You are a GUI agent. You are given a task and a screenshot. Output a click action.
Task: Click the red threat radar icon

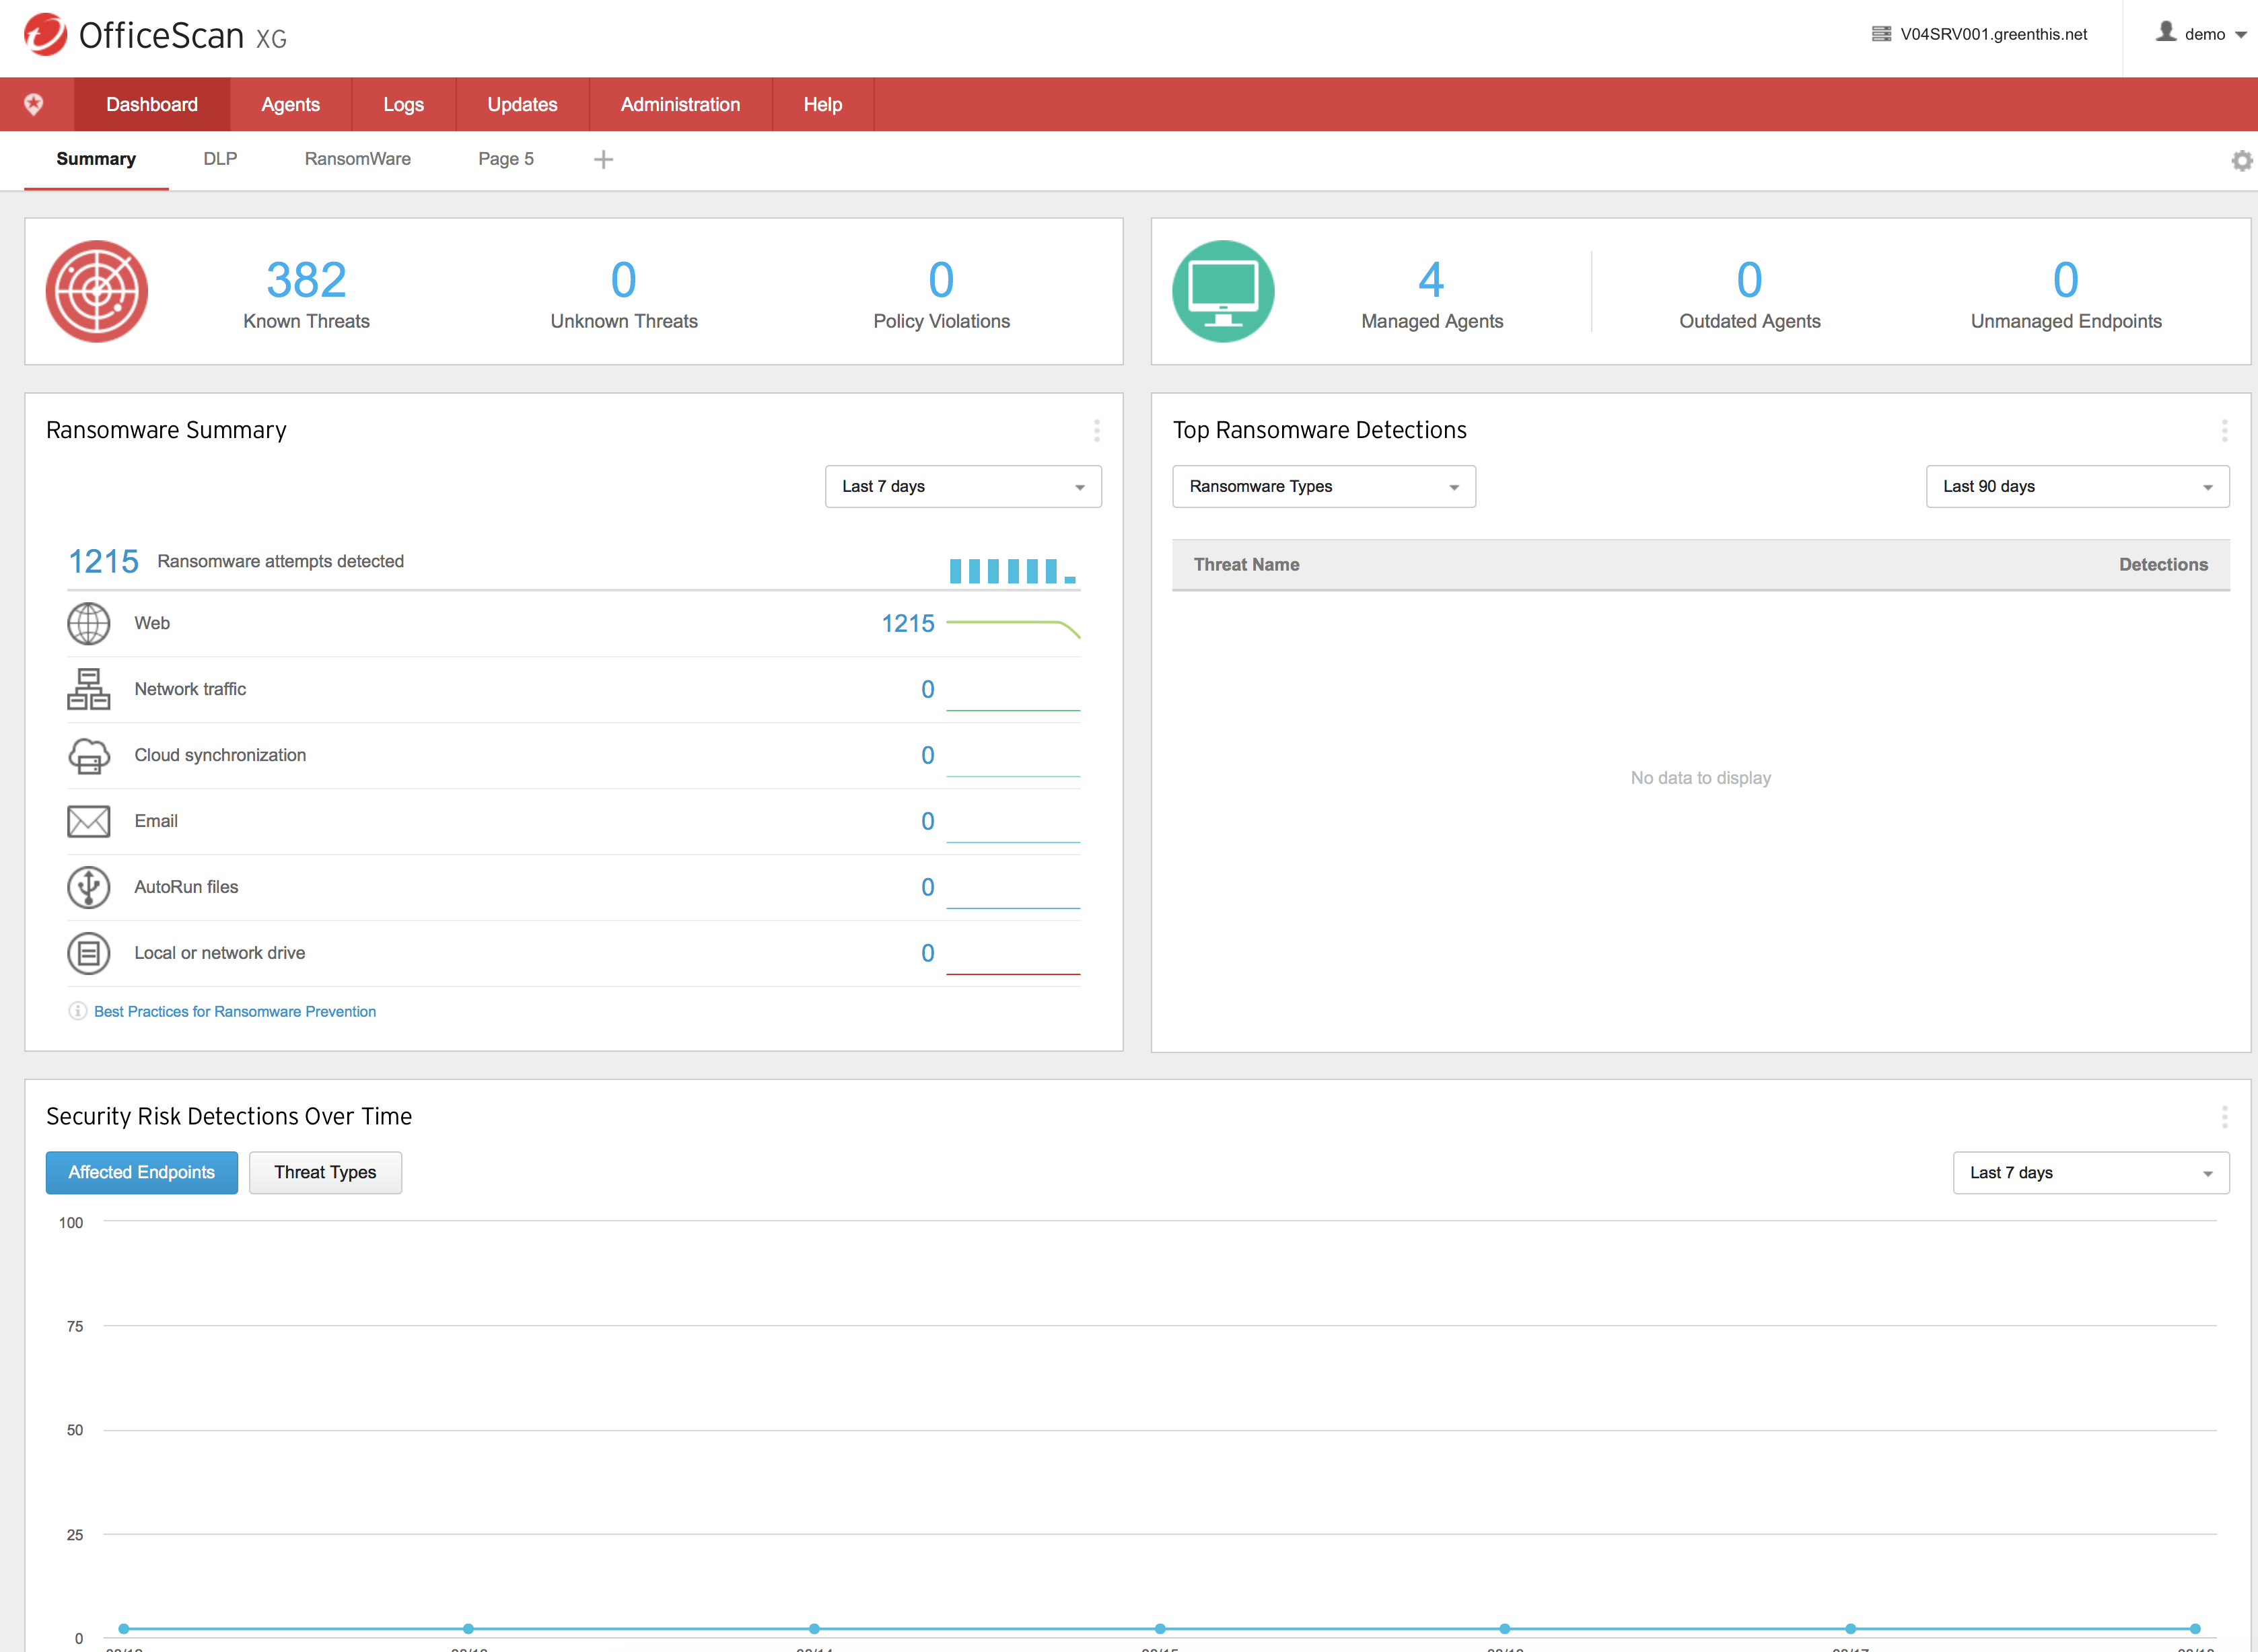click(97, 291)
